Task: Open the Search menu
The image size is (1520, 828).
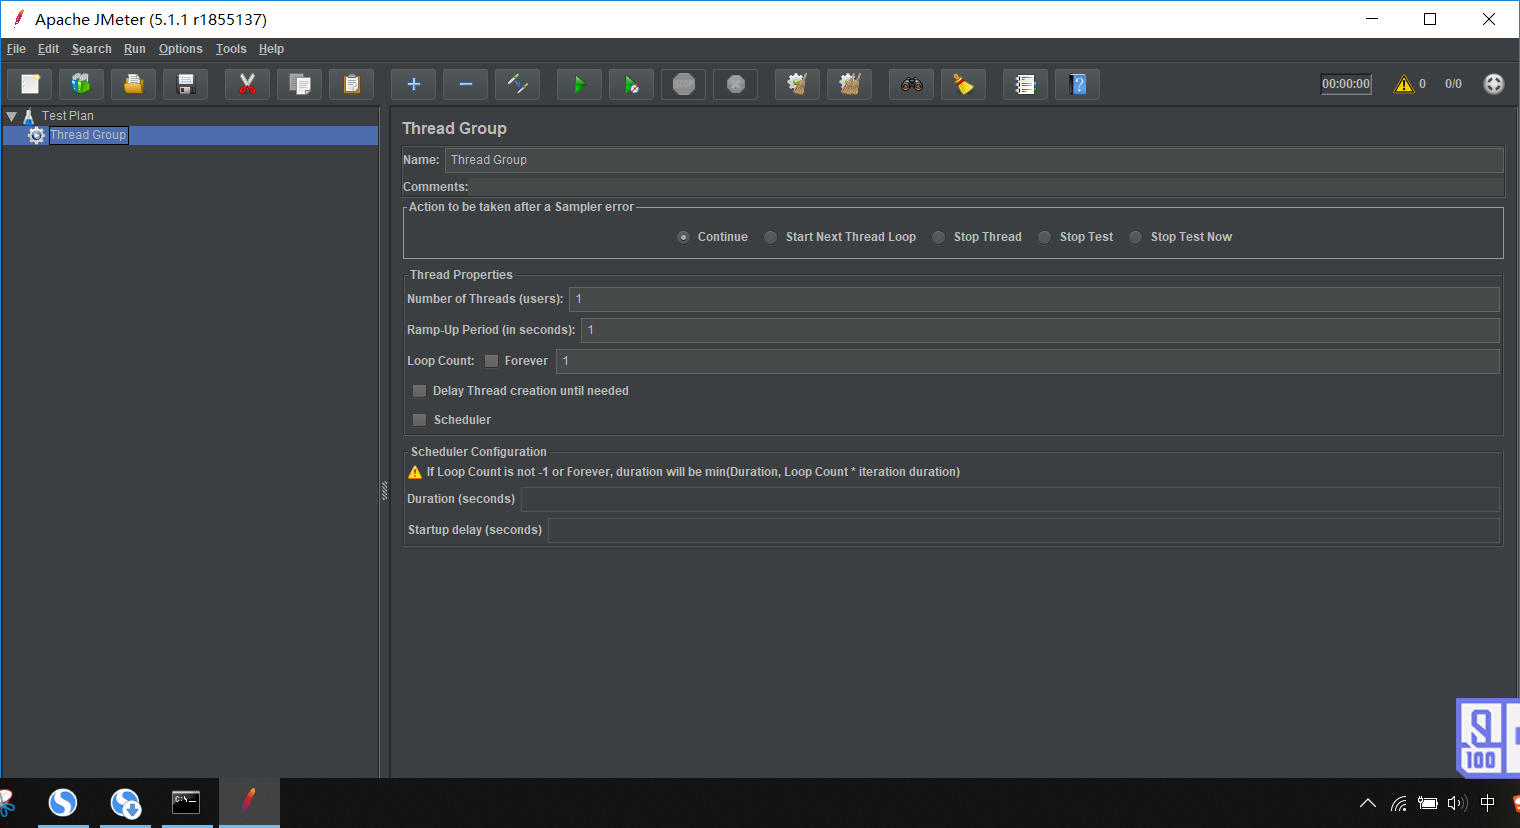Action: pos(91,49)
